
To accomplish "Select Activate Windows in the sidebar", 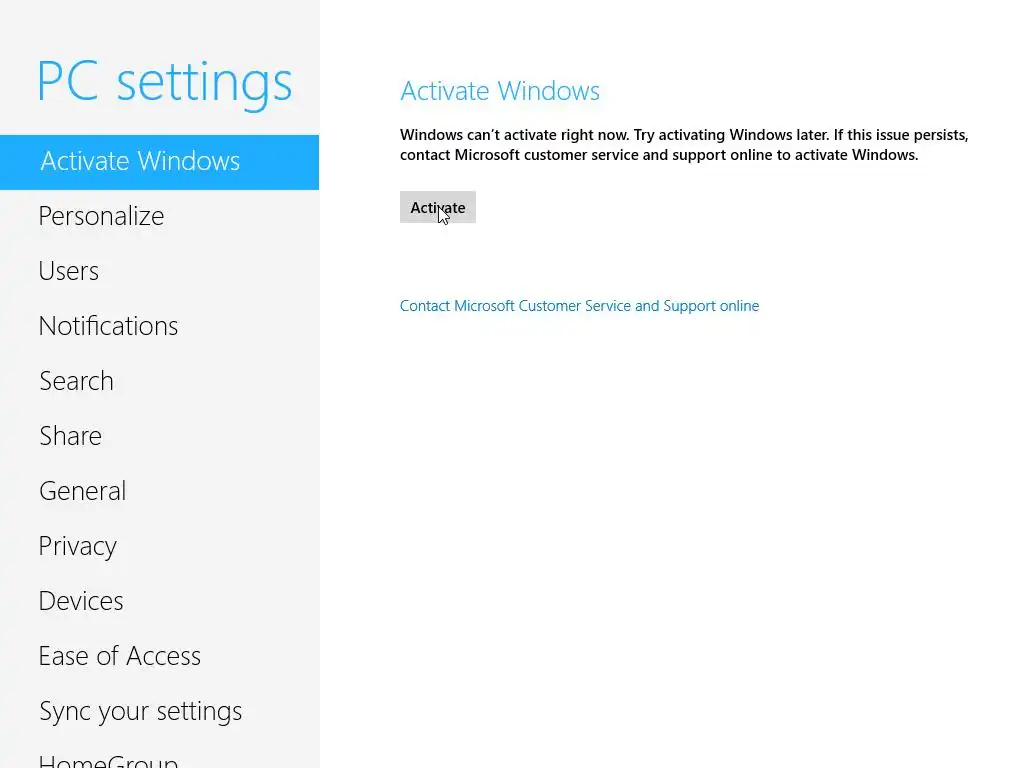I will [x=159, y=162].
